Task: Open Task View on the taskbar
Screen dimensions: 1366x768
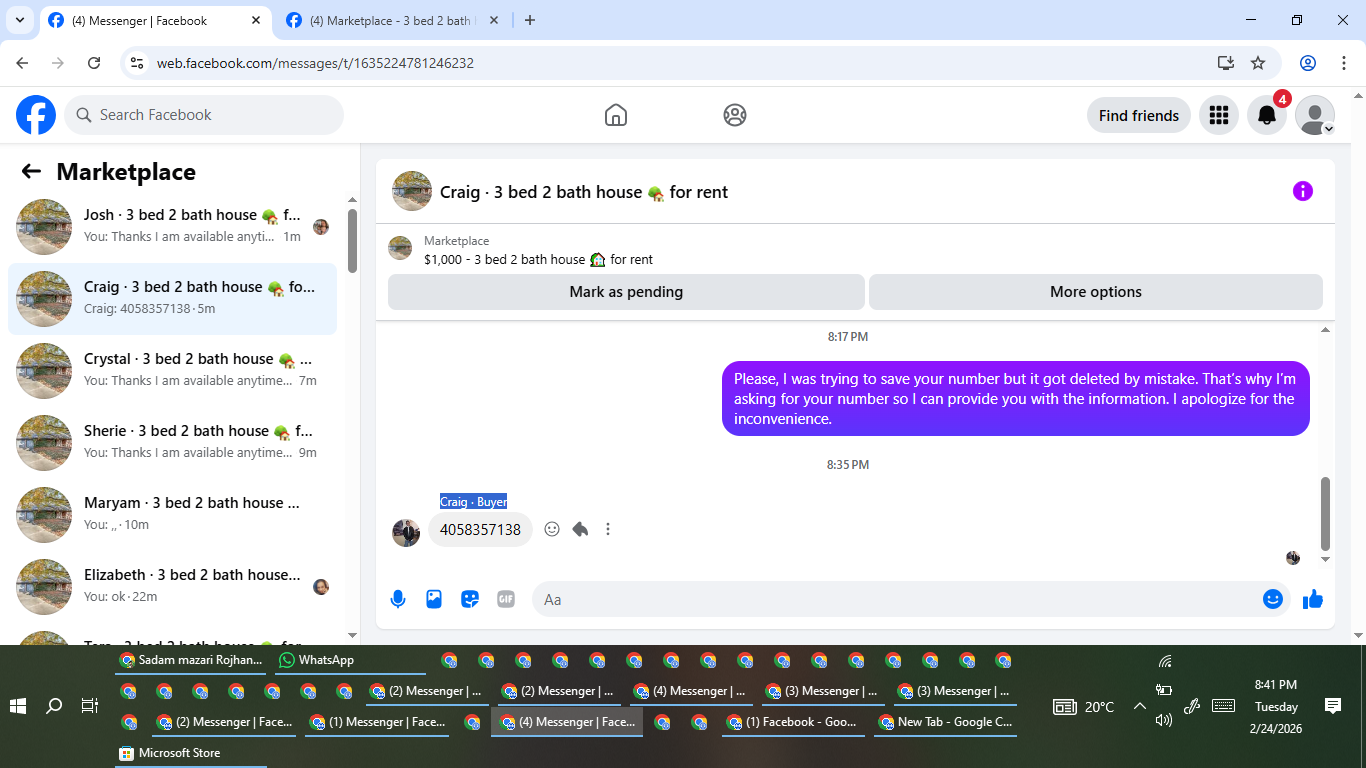Action: (x=90, y=706)
